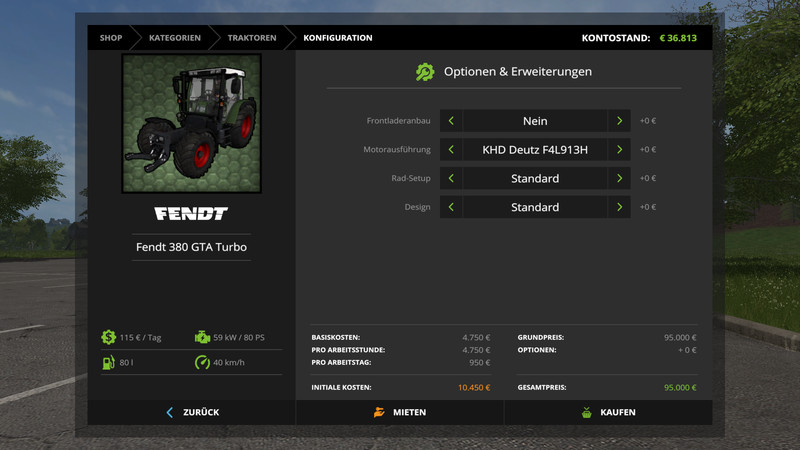Image resolution: width=800 pixels, height=450 pixels.
Task: Click the 40 km/h text
Action: [x=229, y=362]
